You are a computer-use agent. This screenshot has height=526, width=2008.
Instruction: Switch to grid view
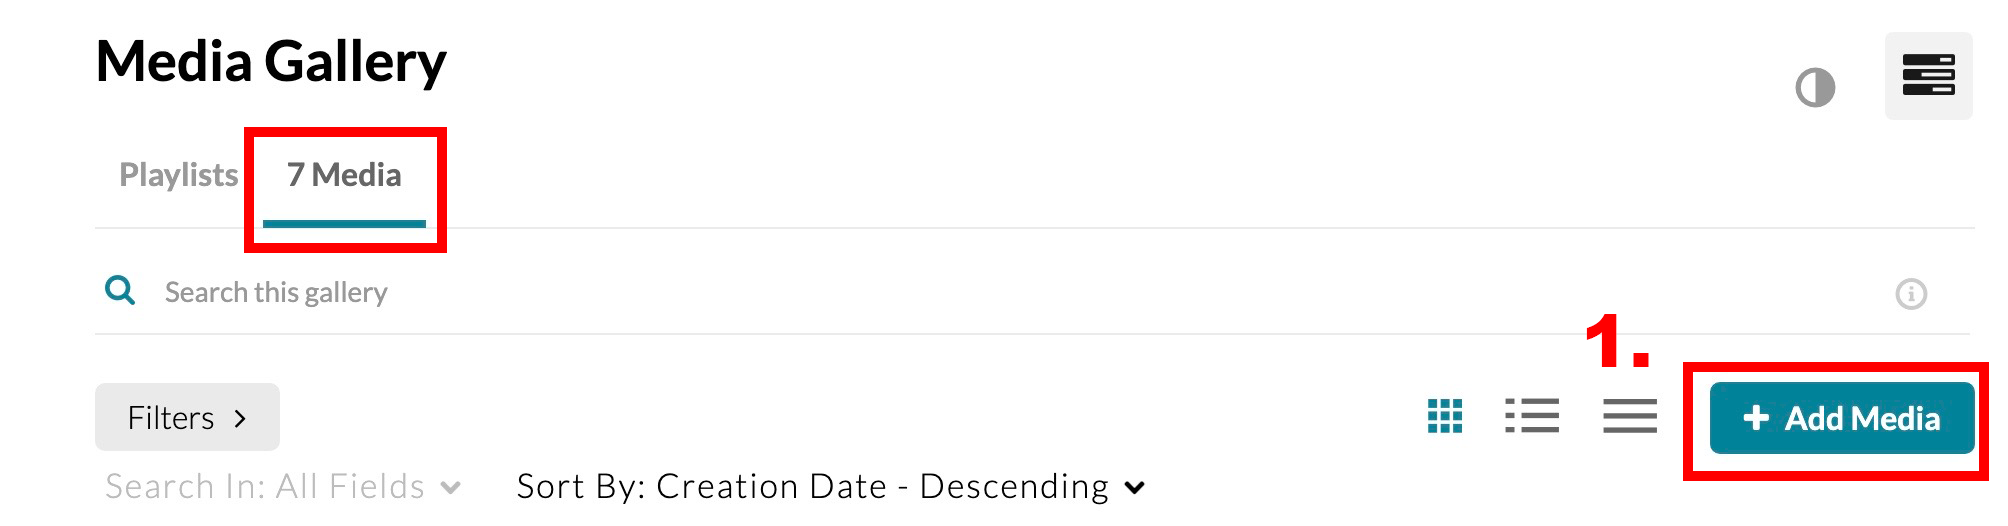1445,416
